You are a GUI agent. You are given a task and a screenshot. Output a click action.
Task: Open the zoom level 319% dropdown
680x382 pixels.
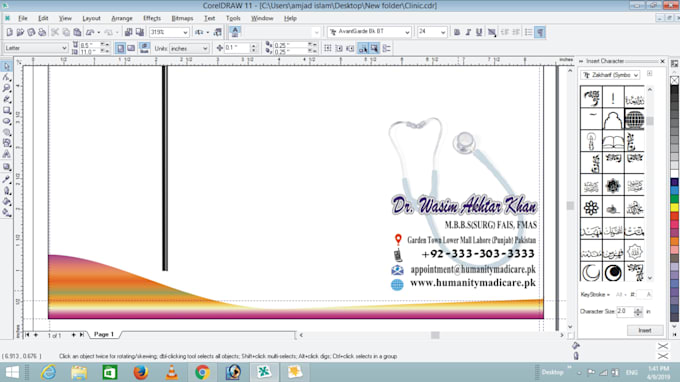click(185, 32)
